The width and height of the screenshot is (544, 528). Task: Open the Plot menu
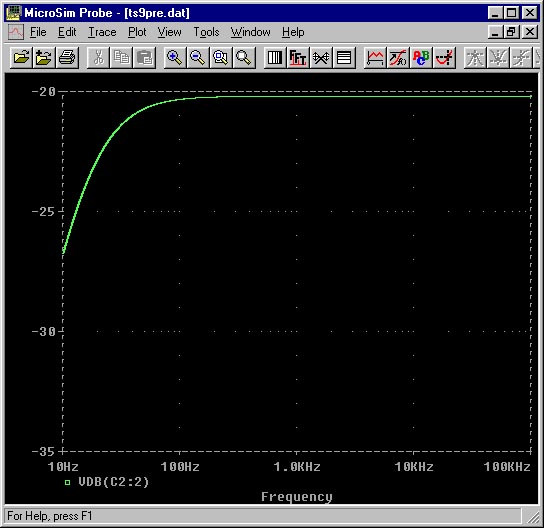click(137, 32)
